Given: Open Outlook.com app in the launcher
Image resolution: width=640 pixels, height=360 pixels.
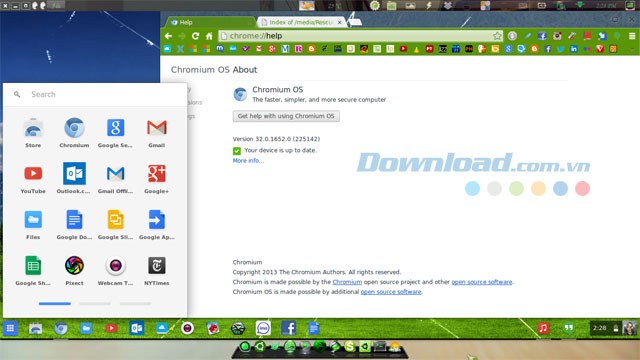Looking at the screenshot, I should 74,178.
